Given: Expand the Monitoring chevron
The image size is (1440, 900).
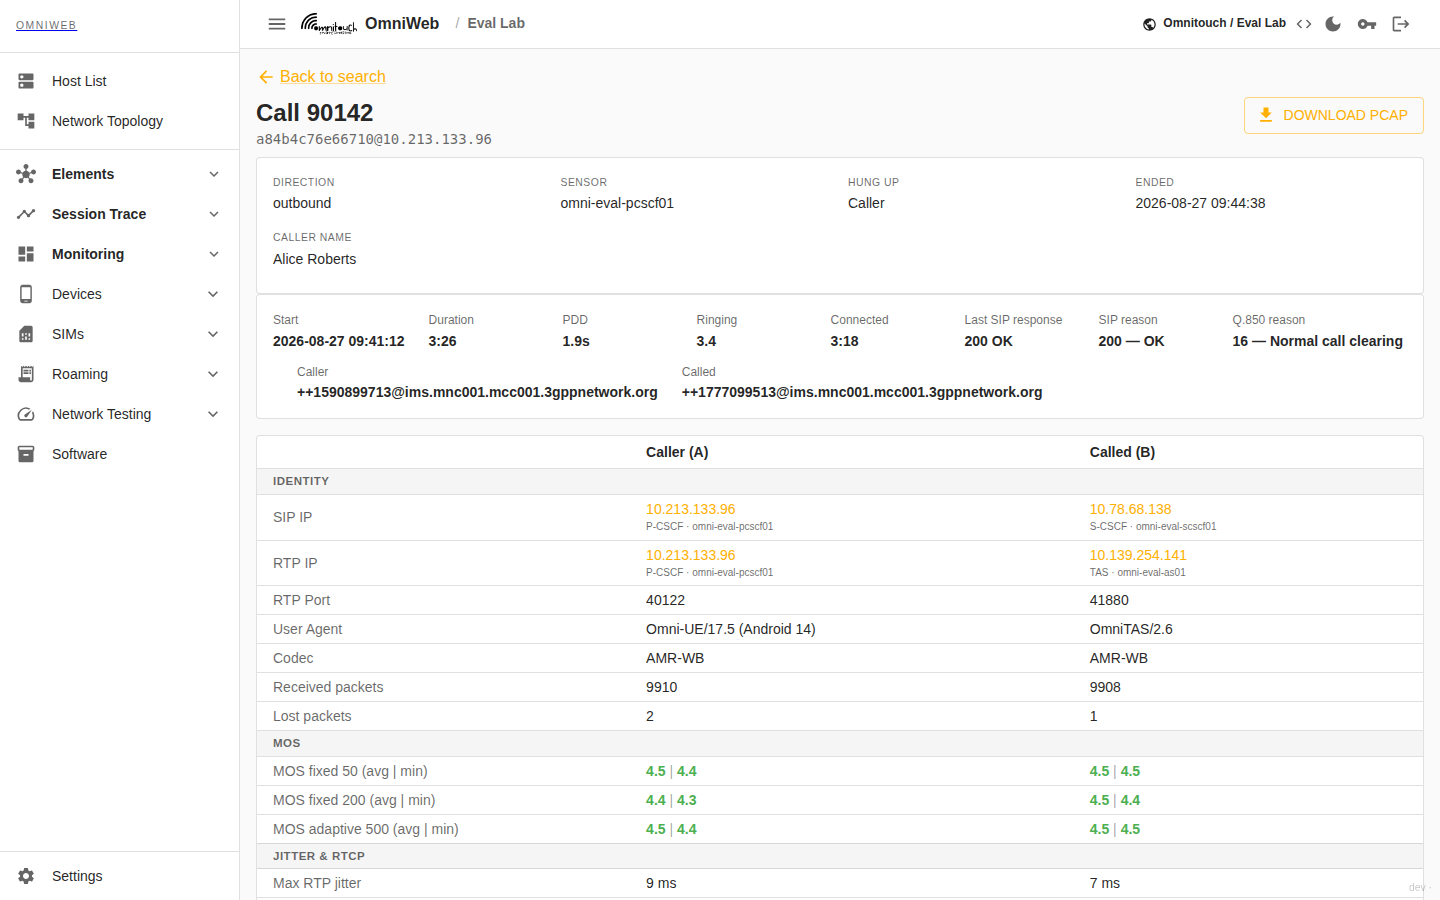Looking at the screenshot, I should click(x=213, y=254).
